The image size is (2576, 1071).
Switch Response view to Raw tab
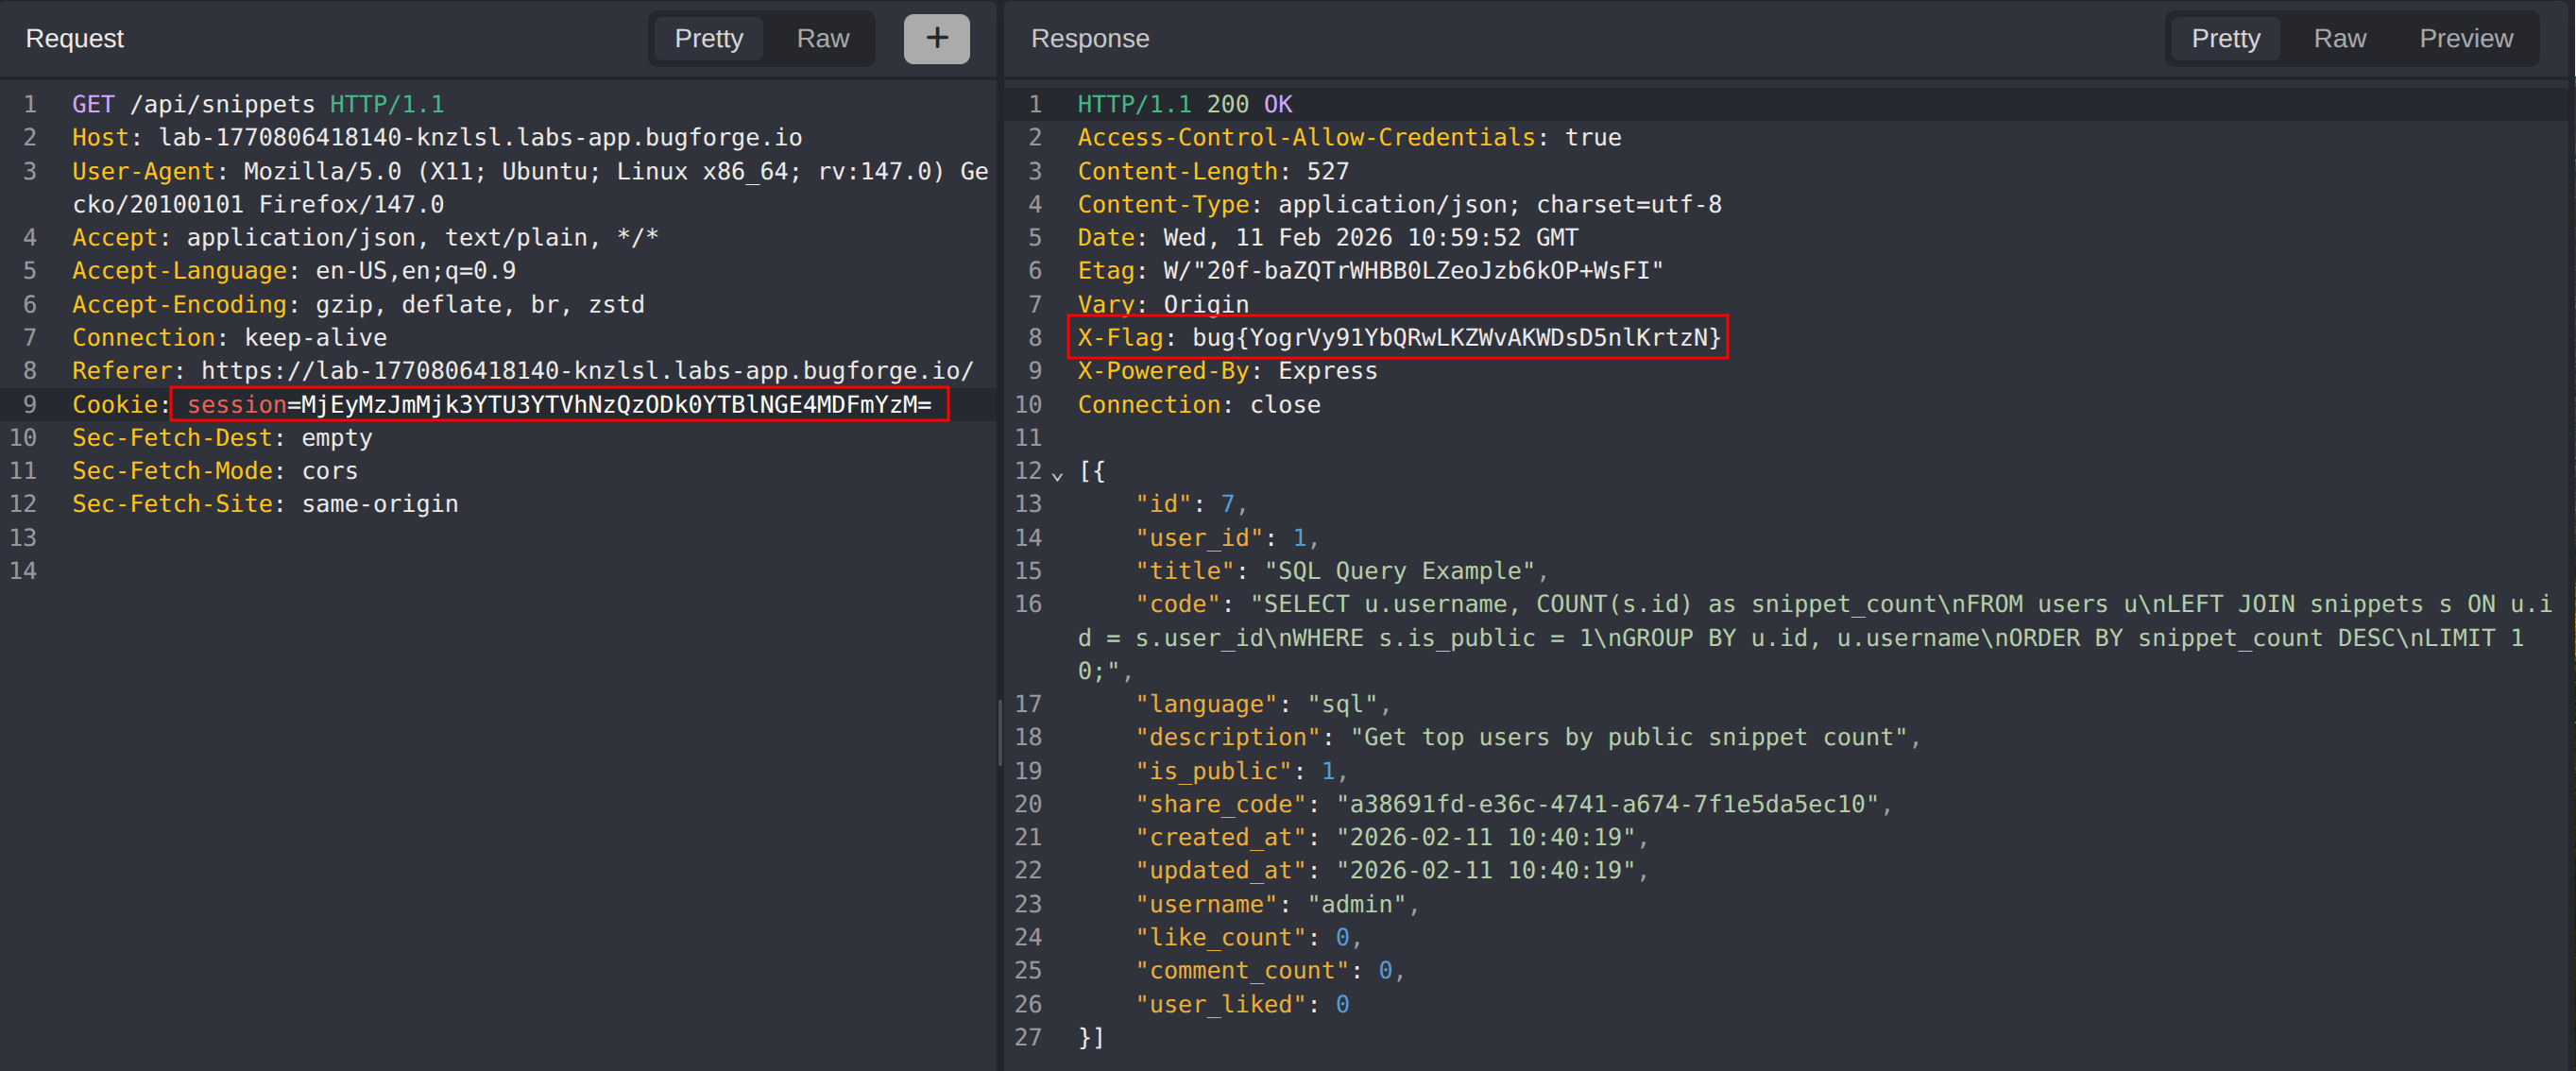[2339, 39]
